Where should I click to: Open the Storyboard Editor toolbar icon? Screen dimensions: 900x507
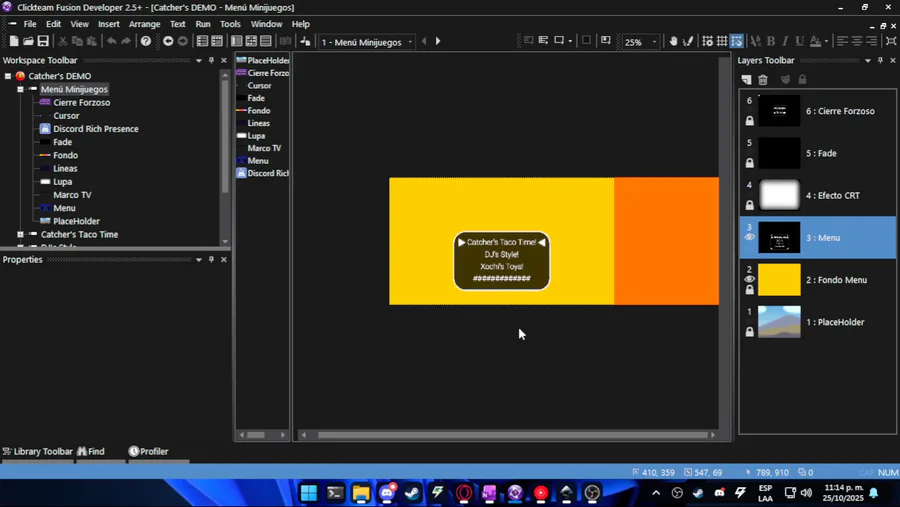point(202,41)
